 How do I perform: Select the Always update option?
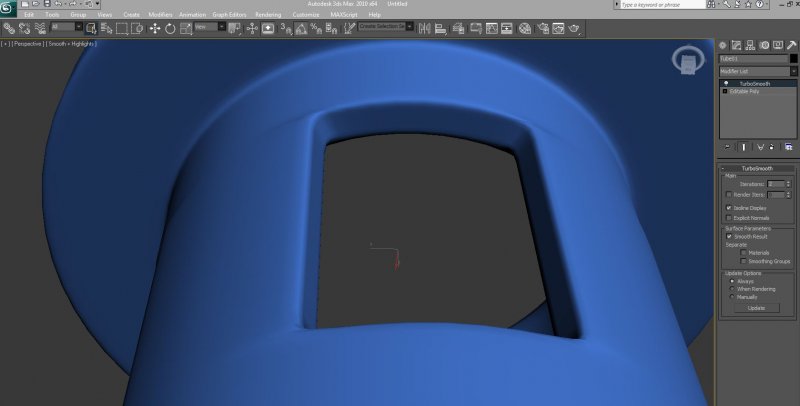[x=732, y=281]
